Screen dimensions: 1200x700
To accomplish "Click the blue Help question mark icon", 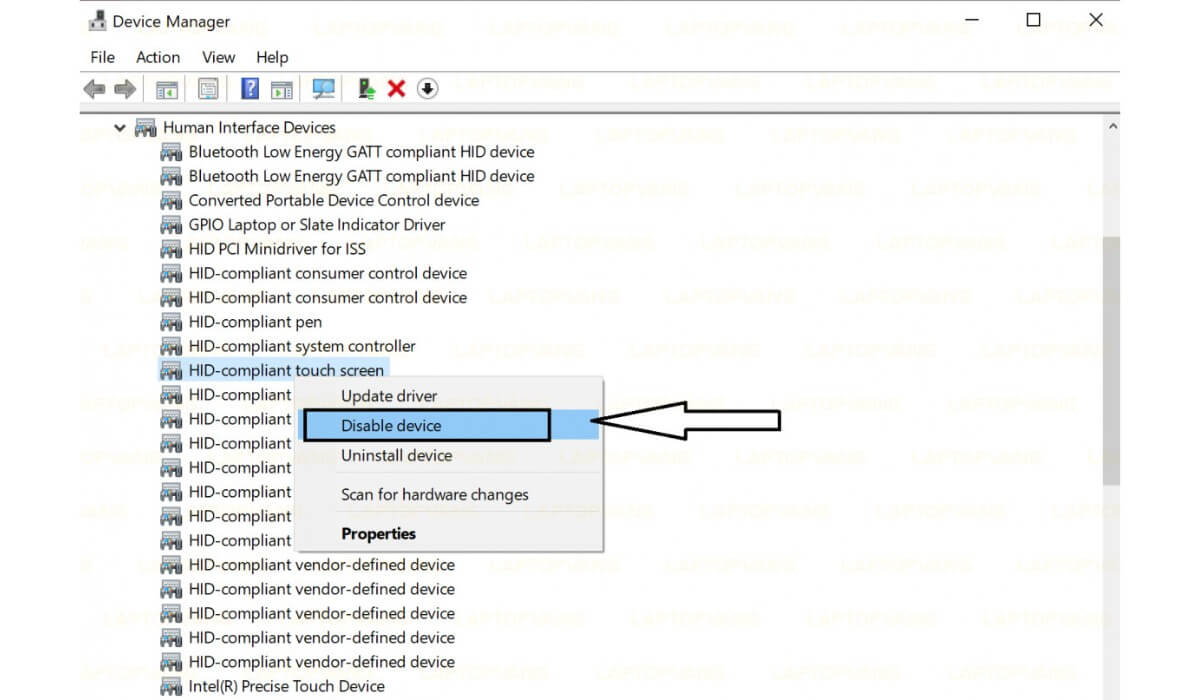I will [250, 89].
